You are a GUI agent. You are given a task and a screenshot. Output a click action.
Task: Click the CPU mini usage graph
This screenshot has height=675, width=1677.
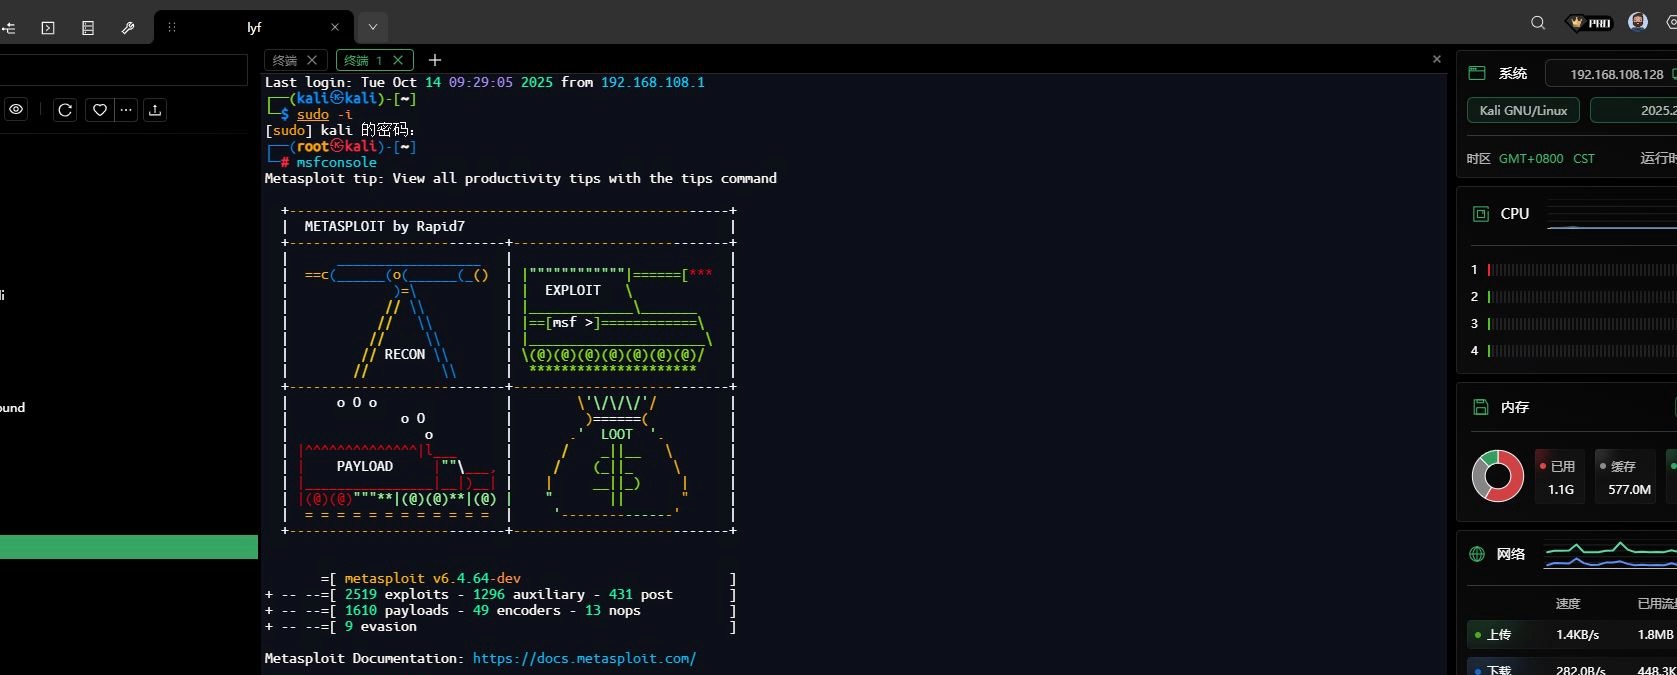[x=1612, y=216]
